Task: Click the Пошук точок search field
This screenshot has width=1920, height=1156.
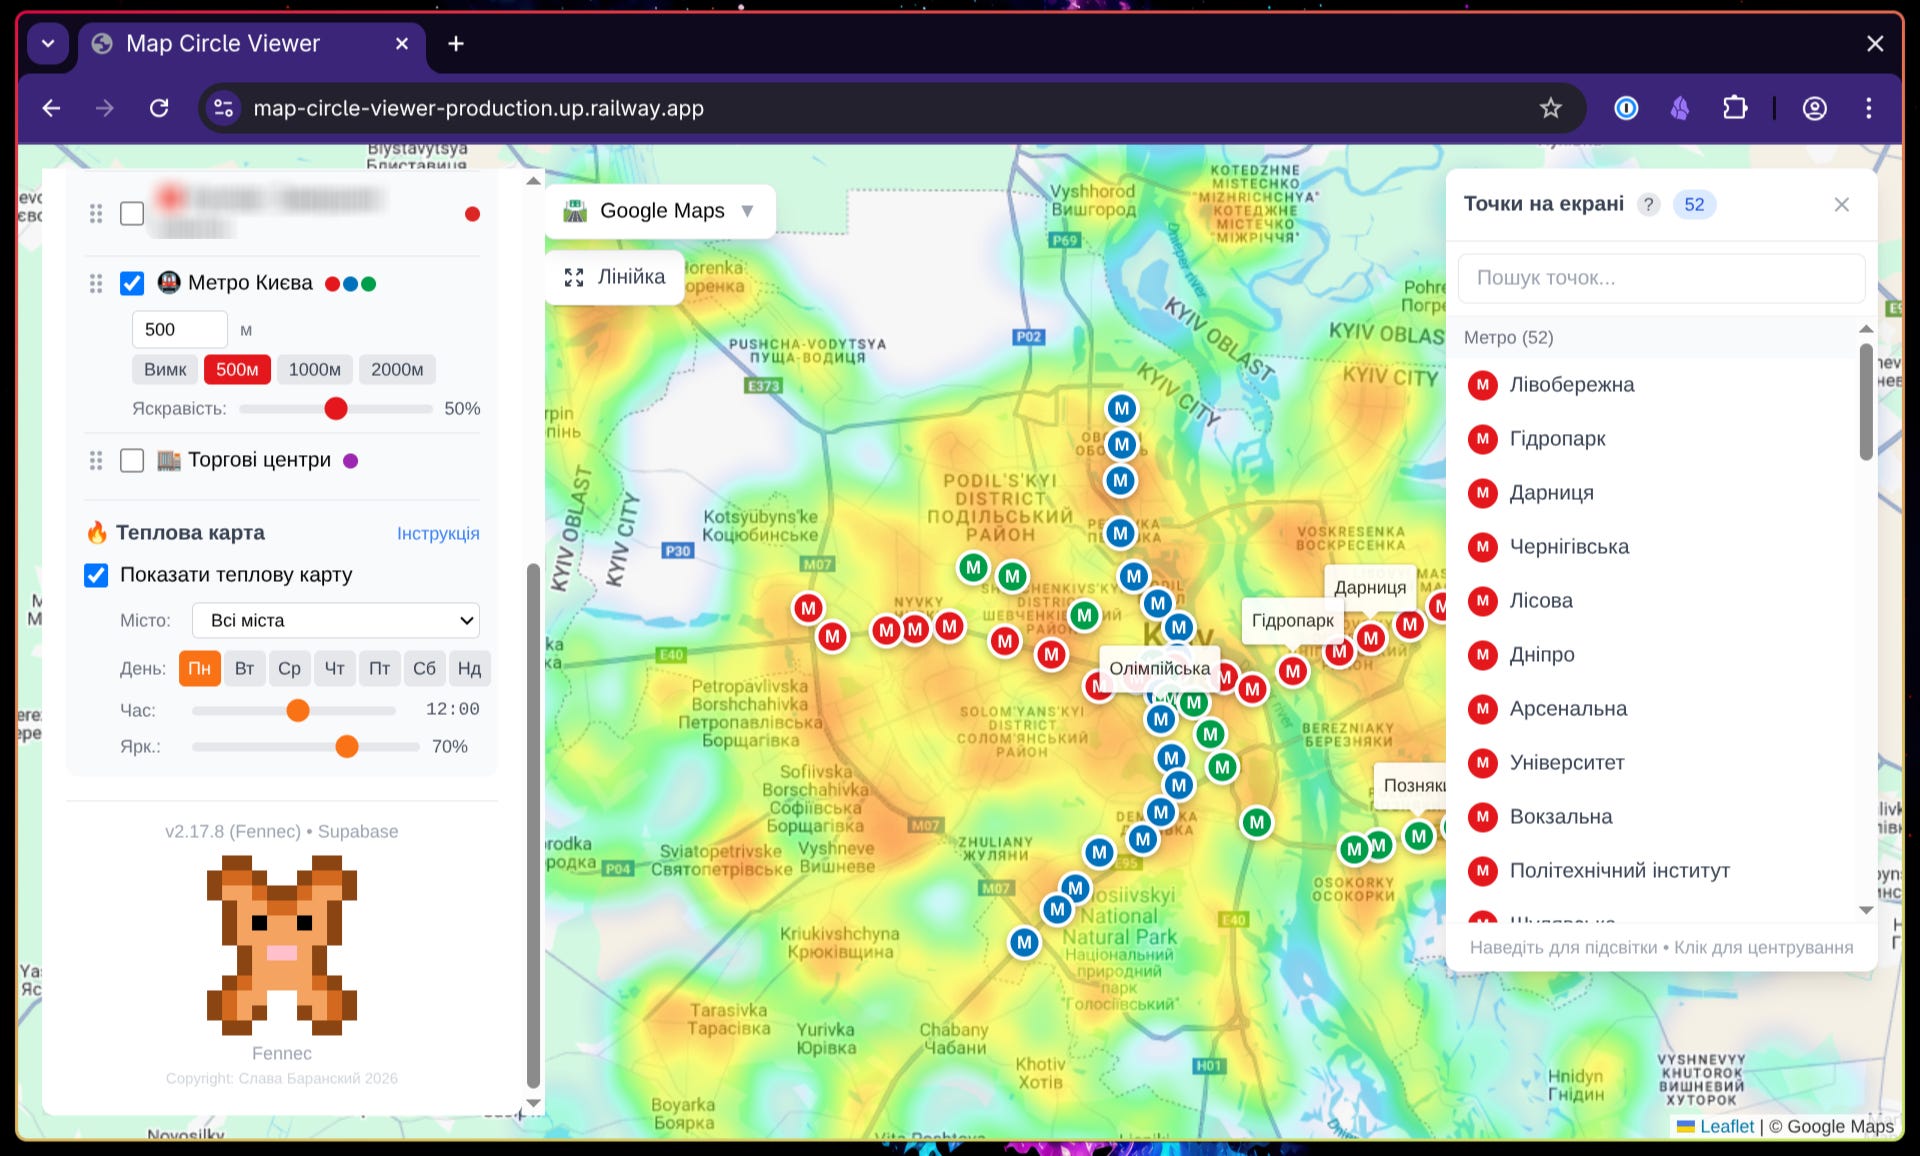Action: [1660, 278]
